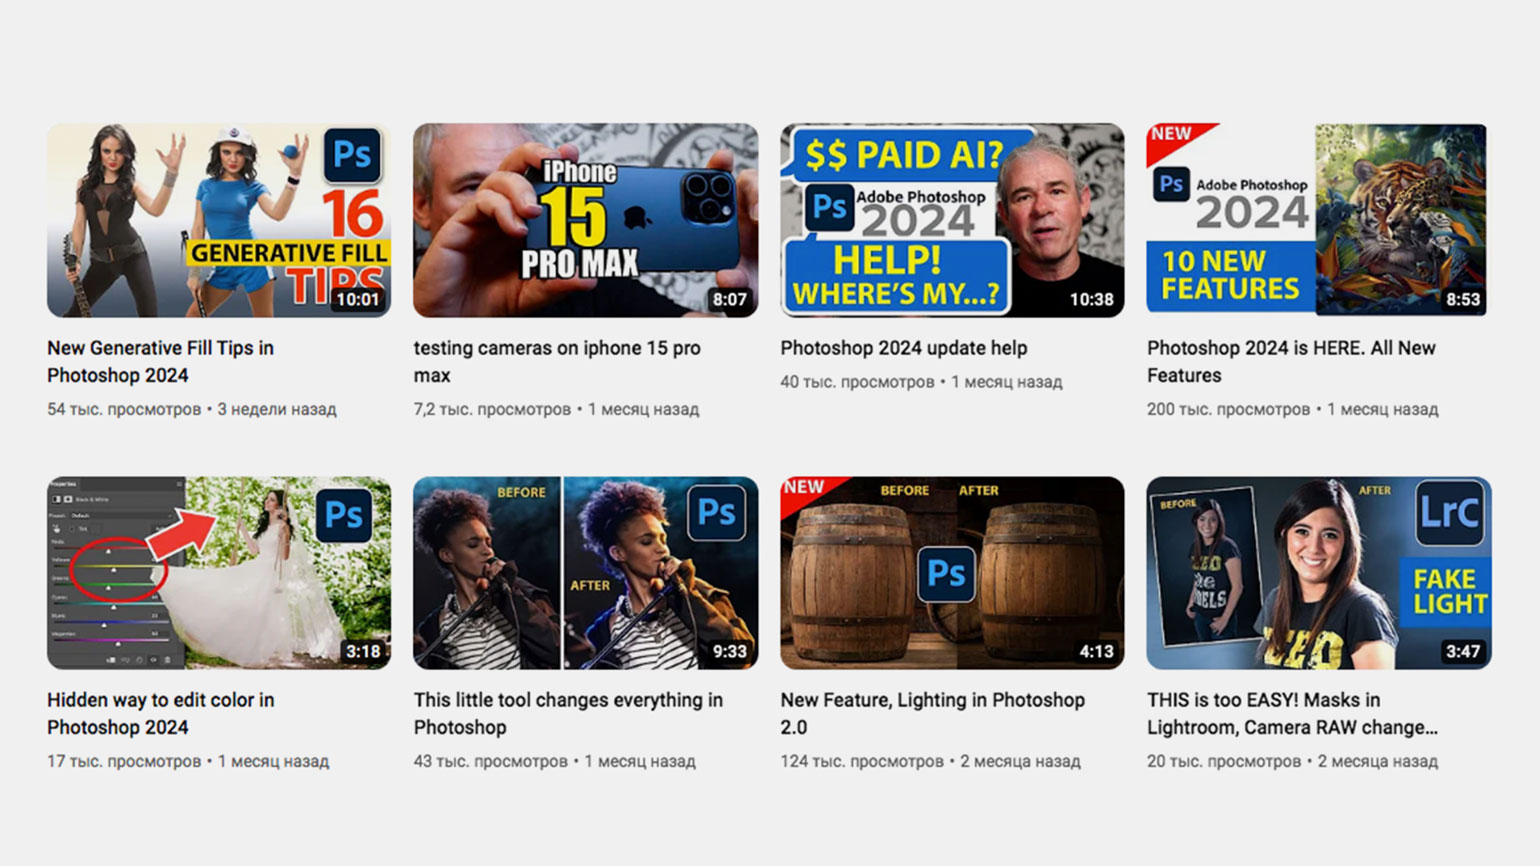Click '17 тыс. просмотров • 1 месяц назад' text

pyautogui.click(x=188, y=761)
